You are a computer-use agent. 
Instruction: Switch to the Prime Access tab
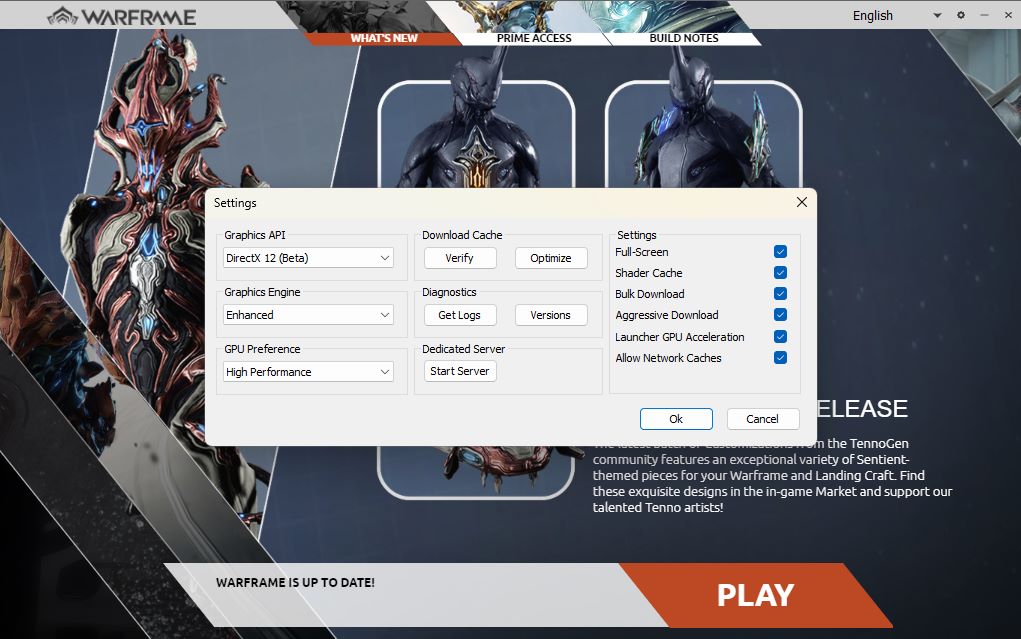[x=534, y=38]
